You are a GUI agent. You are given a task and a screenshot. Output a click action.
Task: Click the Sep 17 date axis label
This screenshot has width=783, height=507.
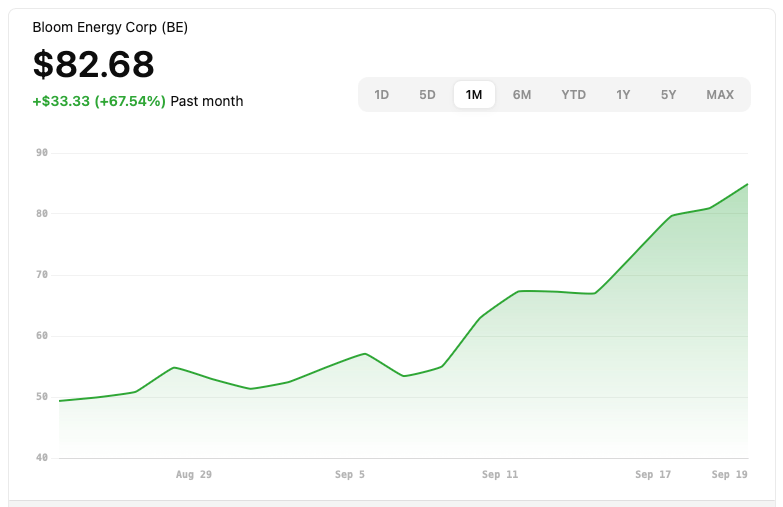tap(653, 475)
